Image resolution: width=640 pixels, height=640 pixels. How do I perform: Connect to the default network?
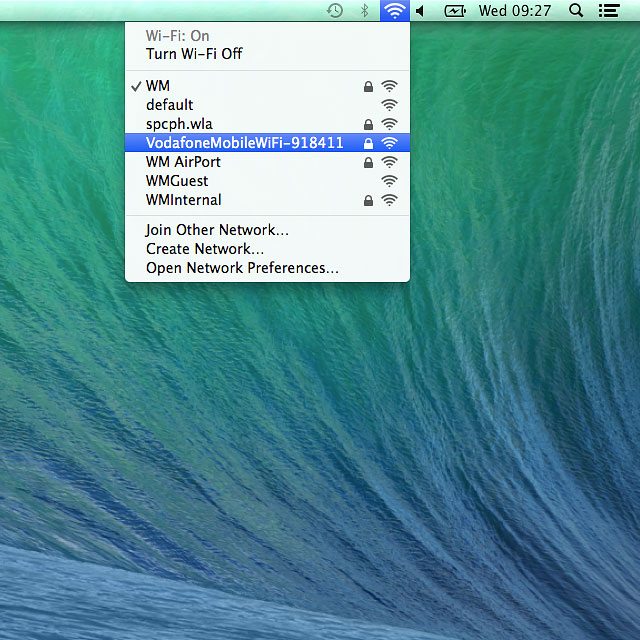pos(267,105)
